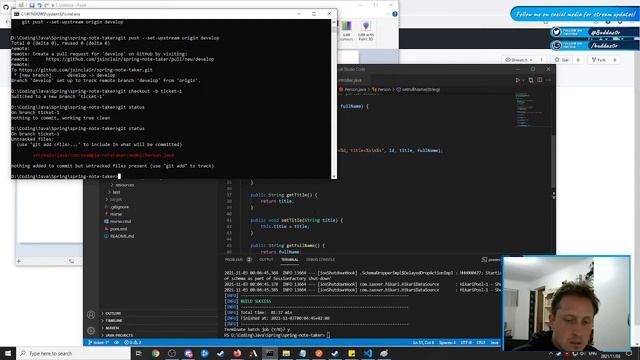Run the Java file in VS Code
640x360 pixels.
coord(518,80)
